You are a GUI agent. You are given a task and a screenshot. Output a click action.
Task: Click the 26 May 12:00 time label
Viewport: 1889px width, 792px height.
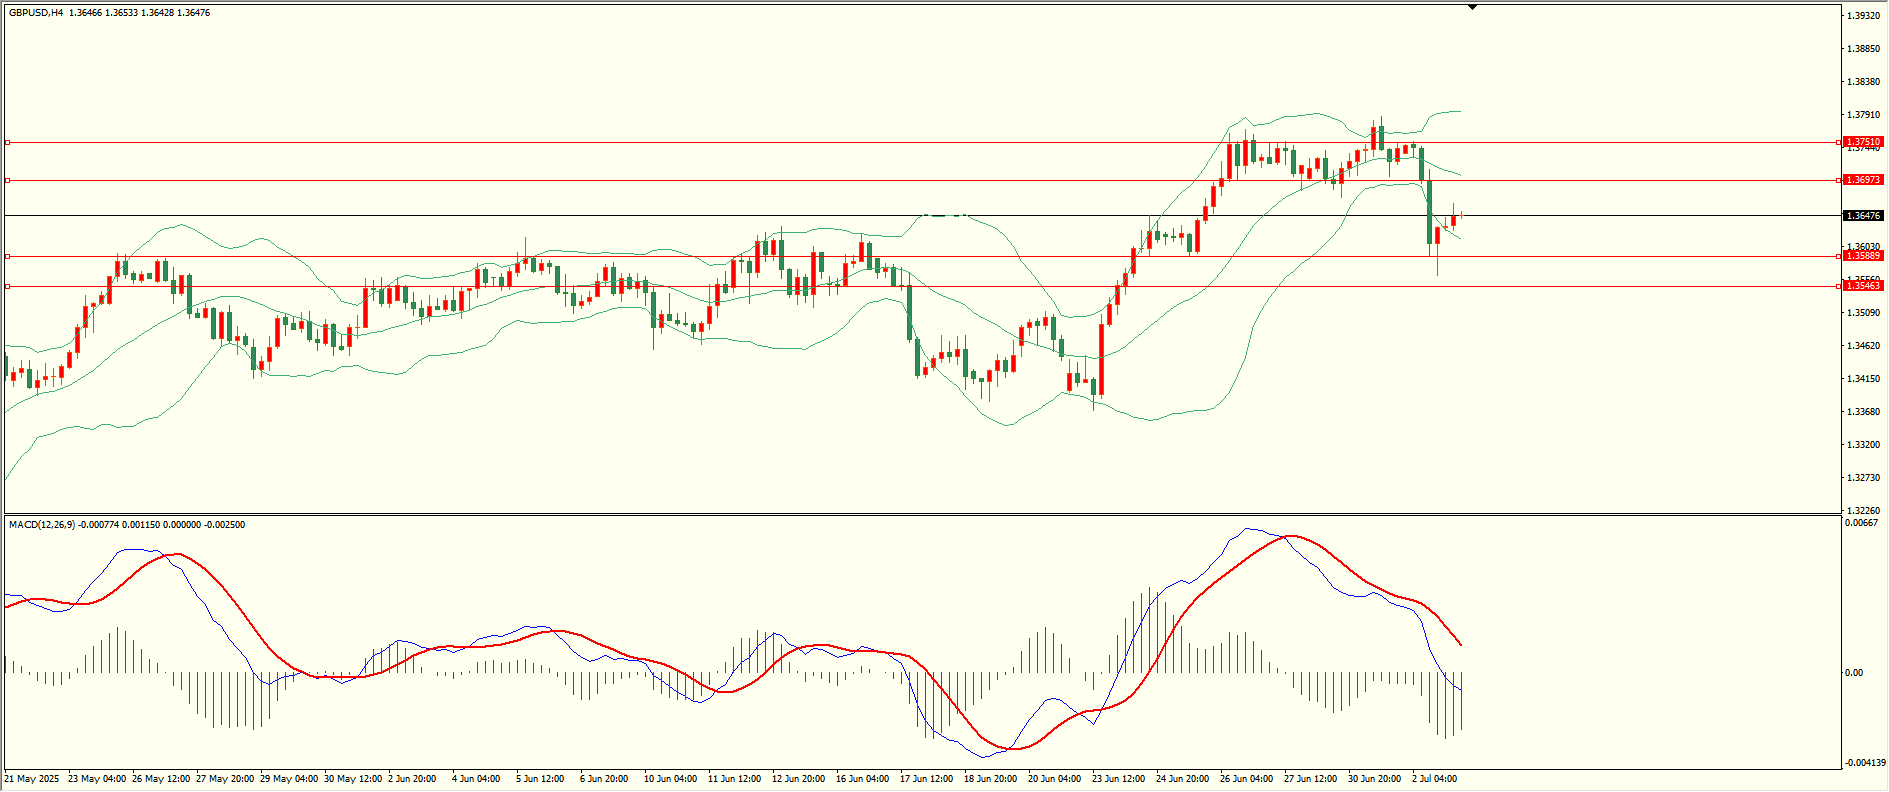[x=161, y=779]
